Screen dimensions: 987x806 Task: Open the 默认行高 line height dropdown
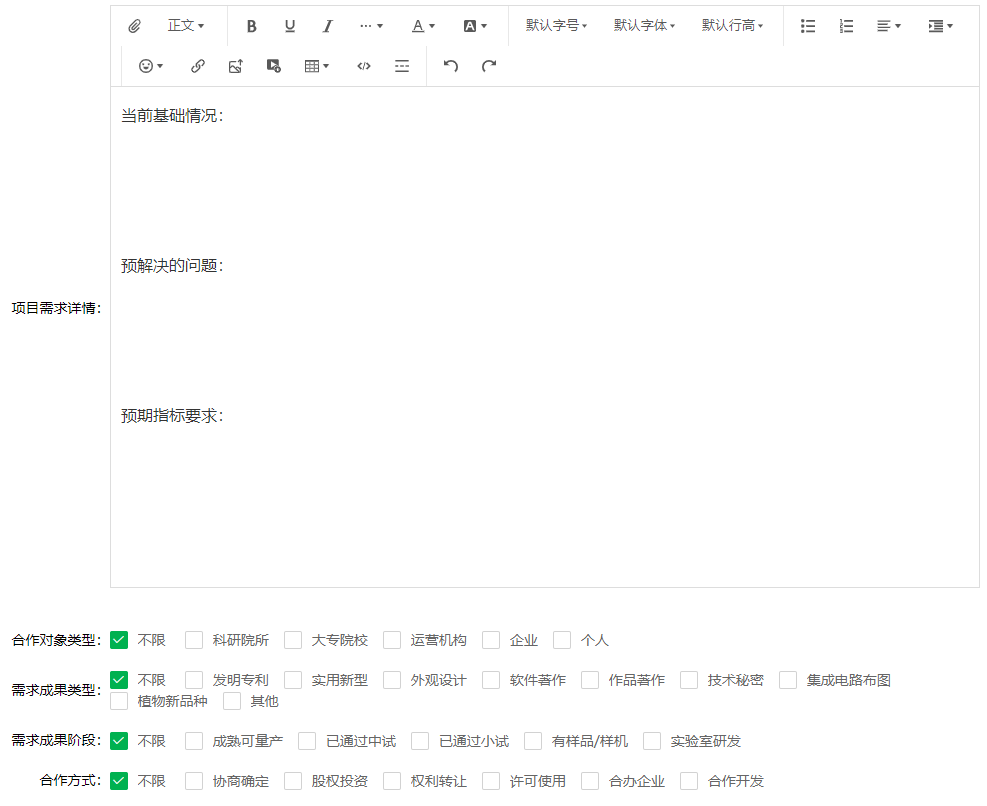[732, 26]
